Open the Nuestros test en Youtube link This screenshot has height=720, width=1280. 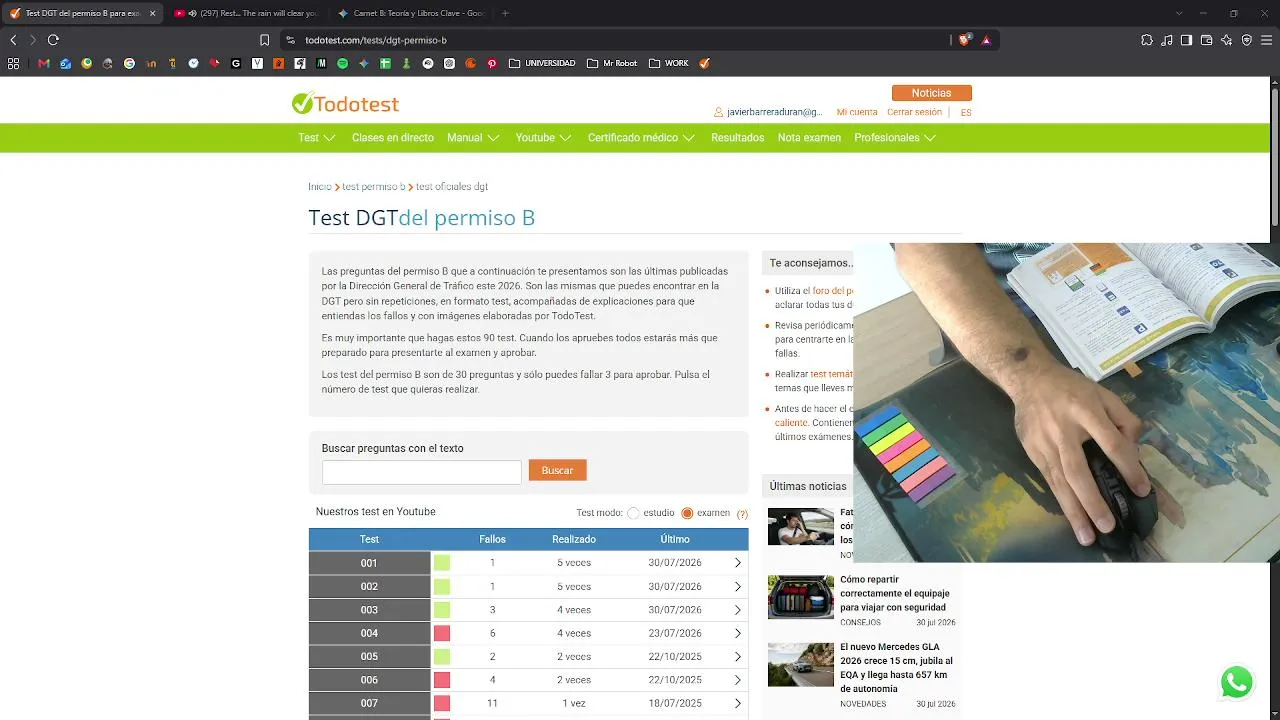(x=376, y=512)
